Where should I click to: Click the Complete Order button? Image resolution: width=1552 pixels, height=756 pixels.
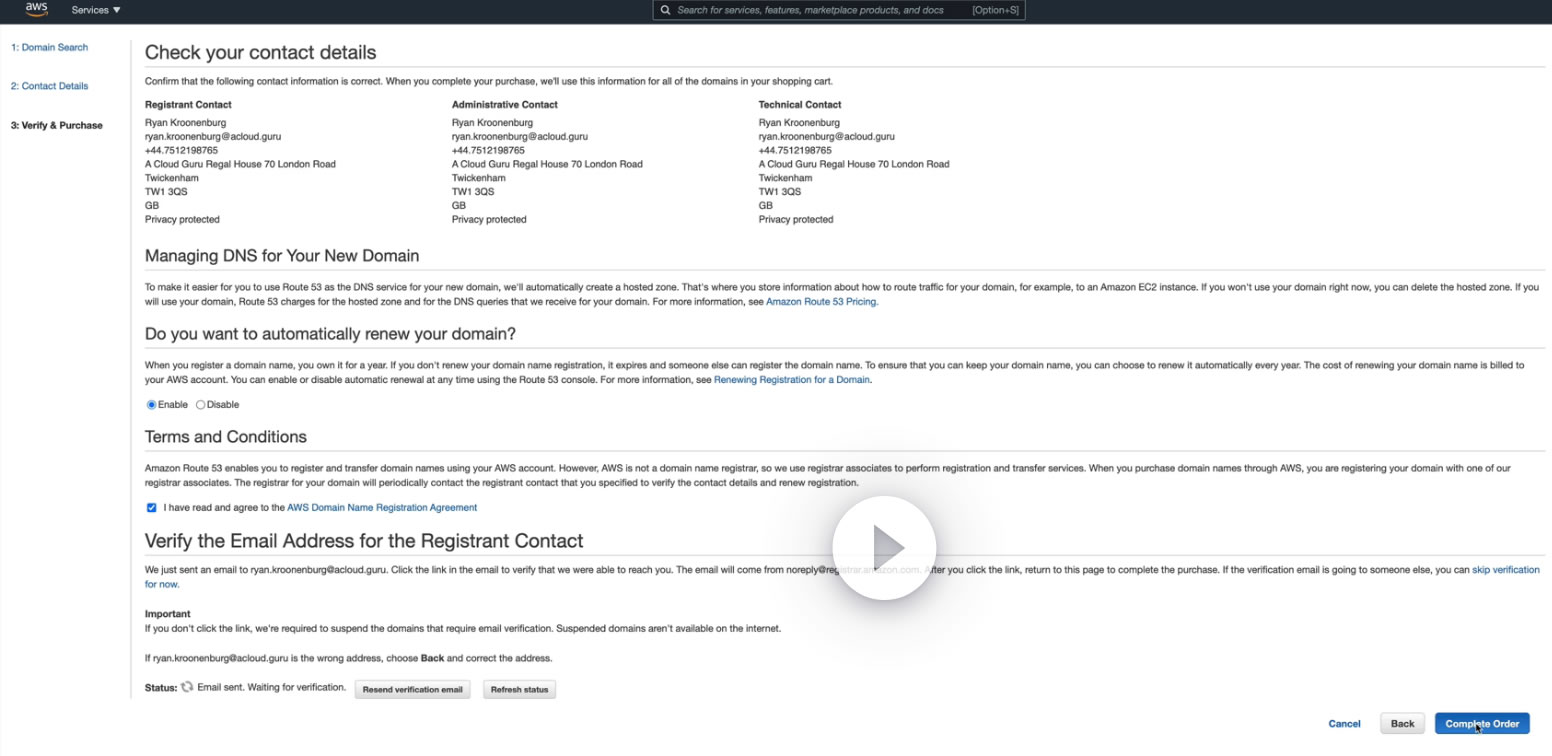(x=1482, y=724)
